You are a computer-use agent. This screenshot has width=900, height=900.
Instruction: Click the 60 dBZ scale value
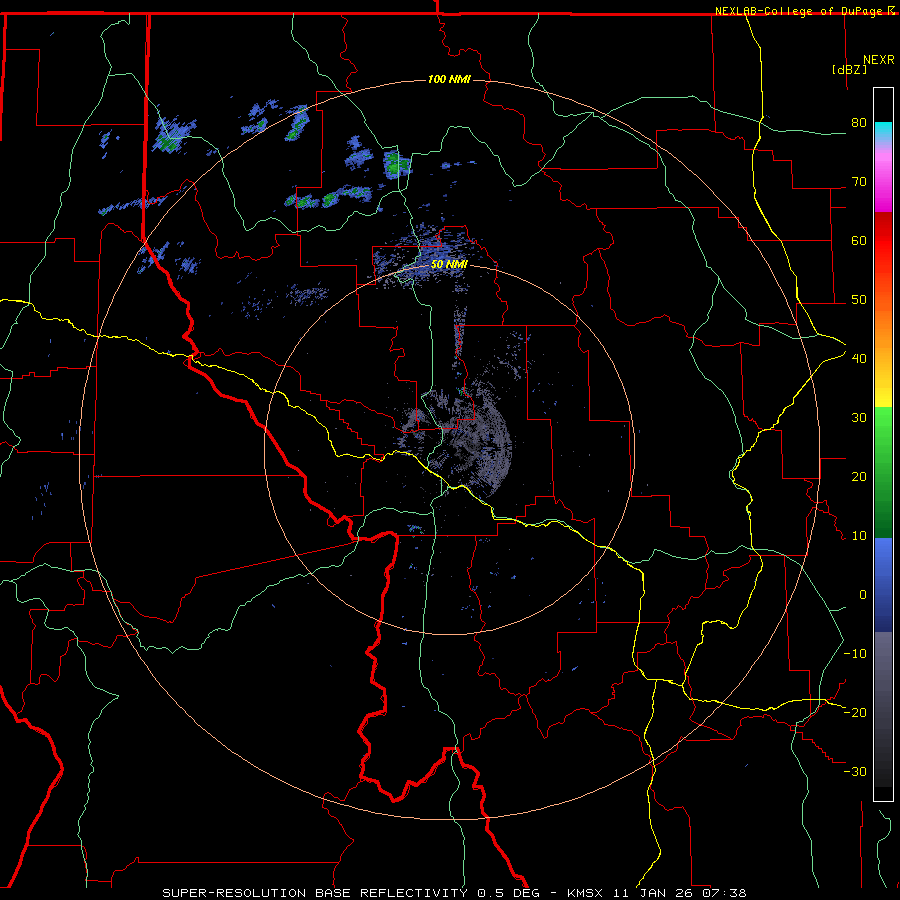tap(859, 241)
